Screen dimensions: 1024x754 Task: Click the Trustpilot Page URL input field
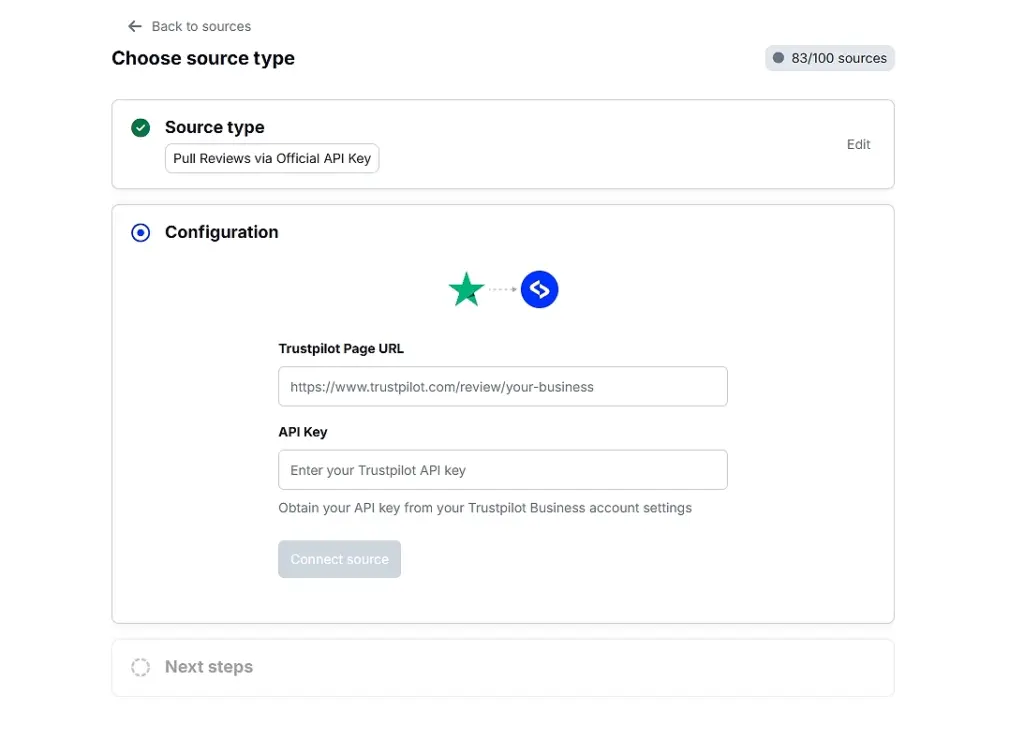pos(502,386)
